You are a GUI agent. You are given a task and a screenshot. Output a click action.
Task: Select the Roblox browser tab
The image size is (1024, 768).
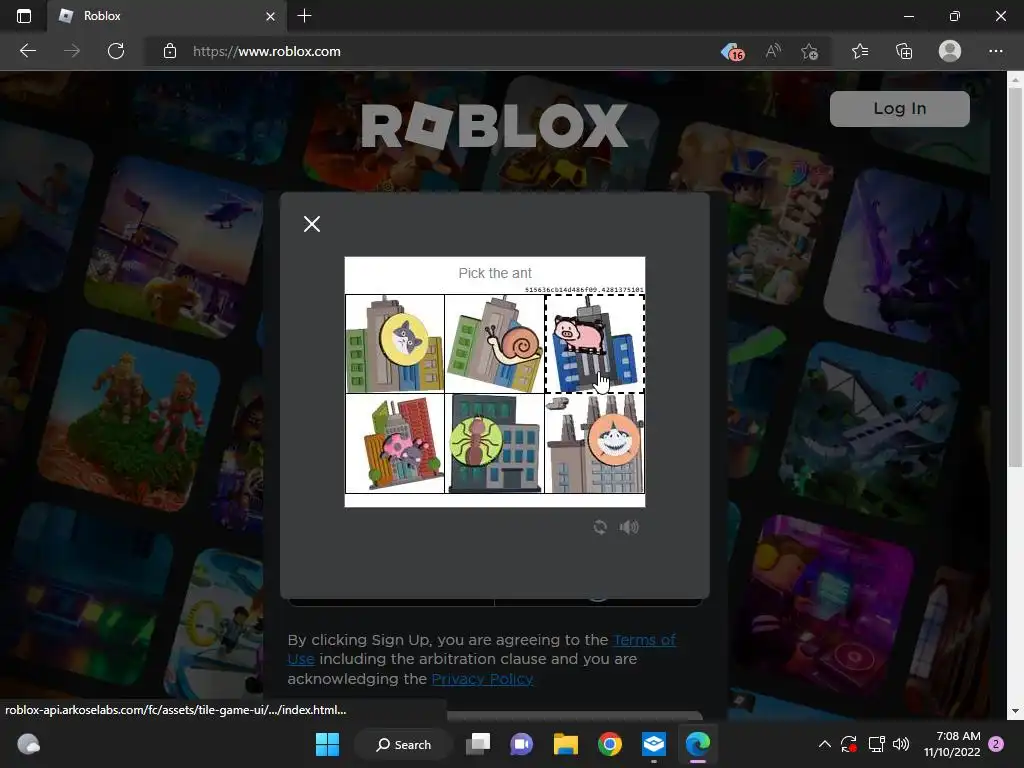[x=167, y=16]
